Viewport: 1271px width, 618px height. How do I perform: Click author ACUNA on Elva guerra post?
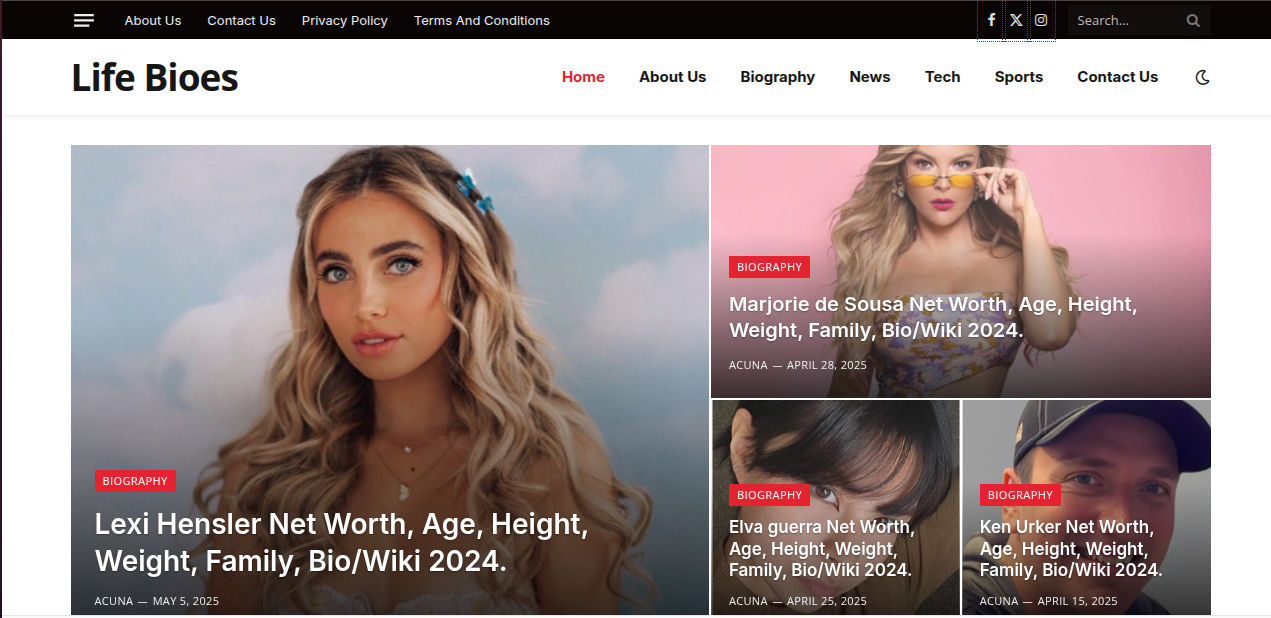point(748,601)
